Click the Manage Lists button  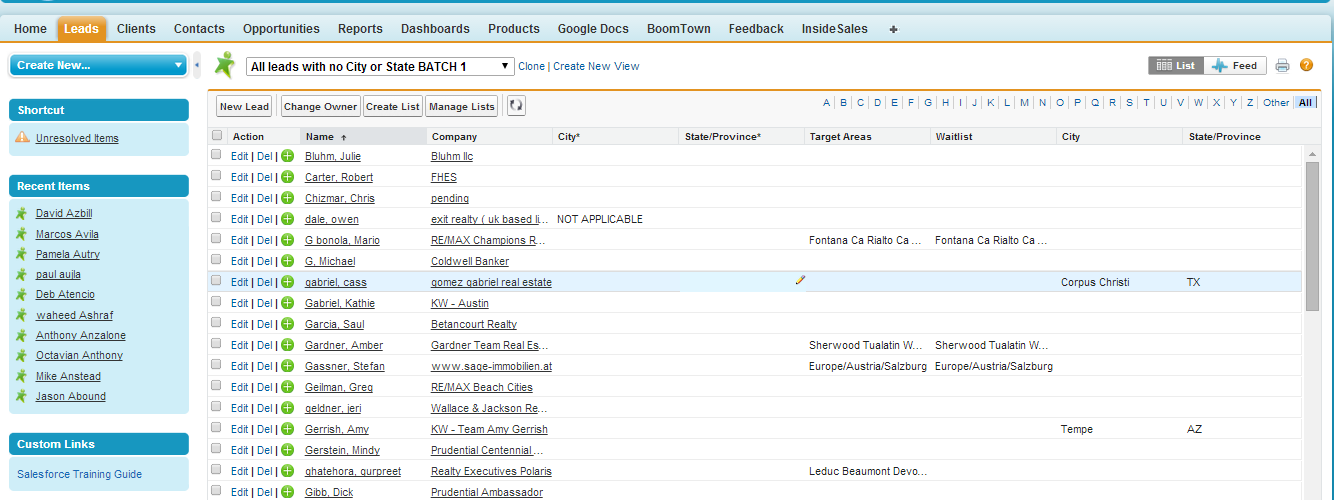click(462, 106)
